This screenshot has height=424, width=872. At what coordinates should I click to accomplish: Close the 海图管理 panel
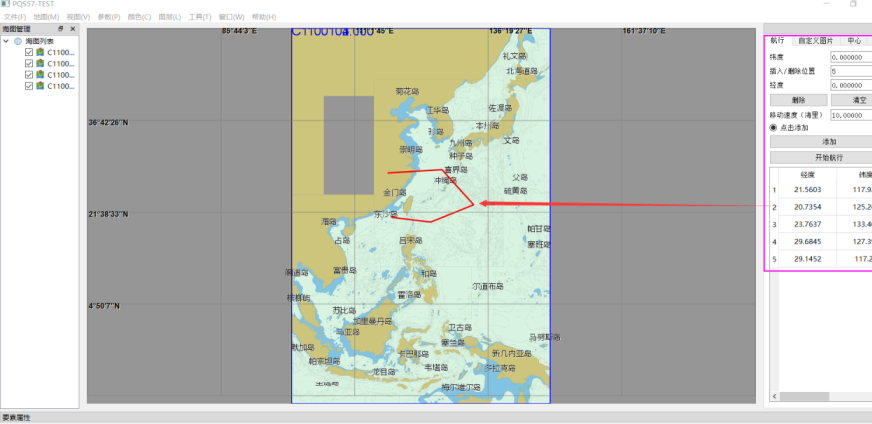pyautogui.click(x=72, y=29)
